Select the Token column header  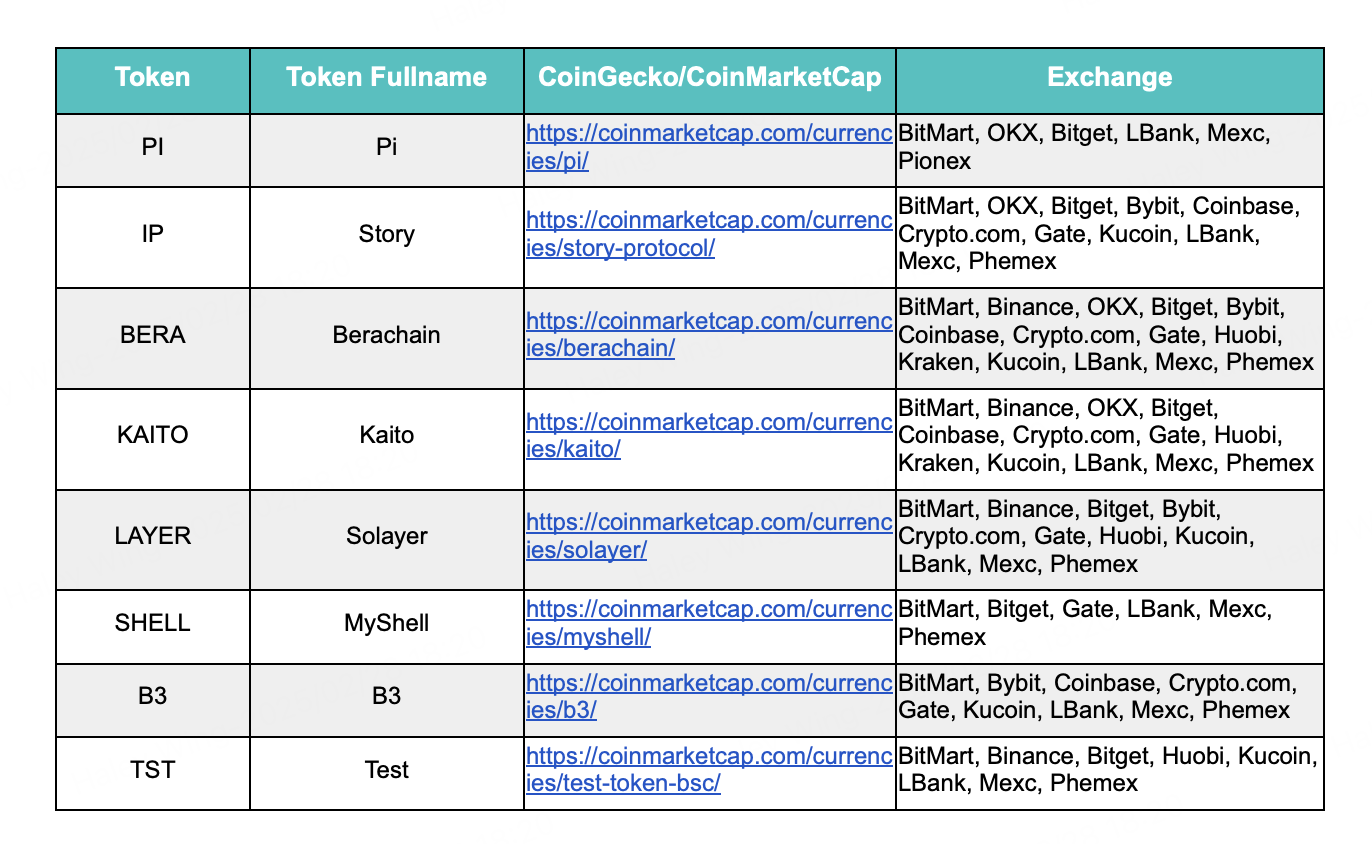(x=153, y=78)
